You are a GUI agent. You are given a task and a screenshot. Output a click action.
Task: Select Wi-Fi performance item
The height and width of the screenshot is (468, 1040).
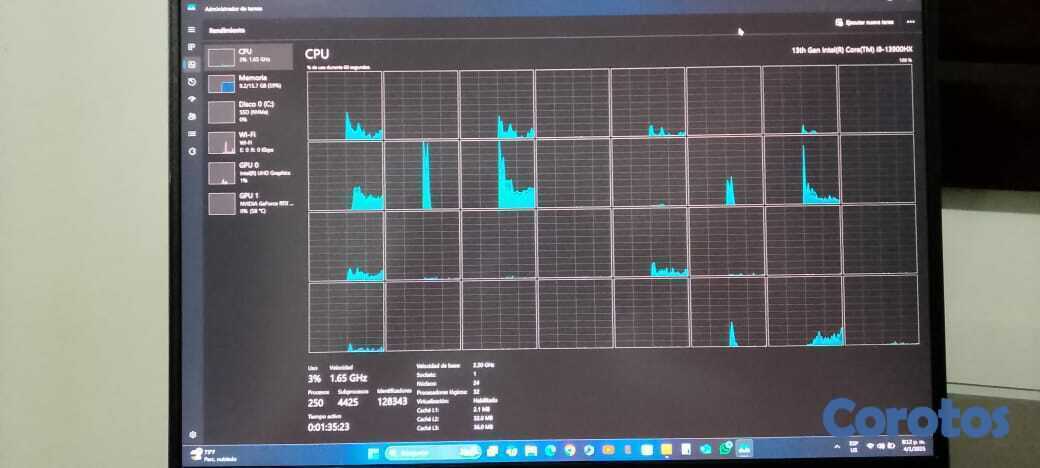pos(250,142)
